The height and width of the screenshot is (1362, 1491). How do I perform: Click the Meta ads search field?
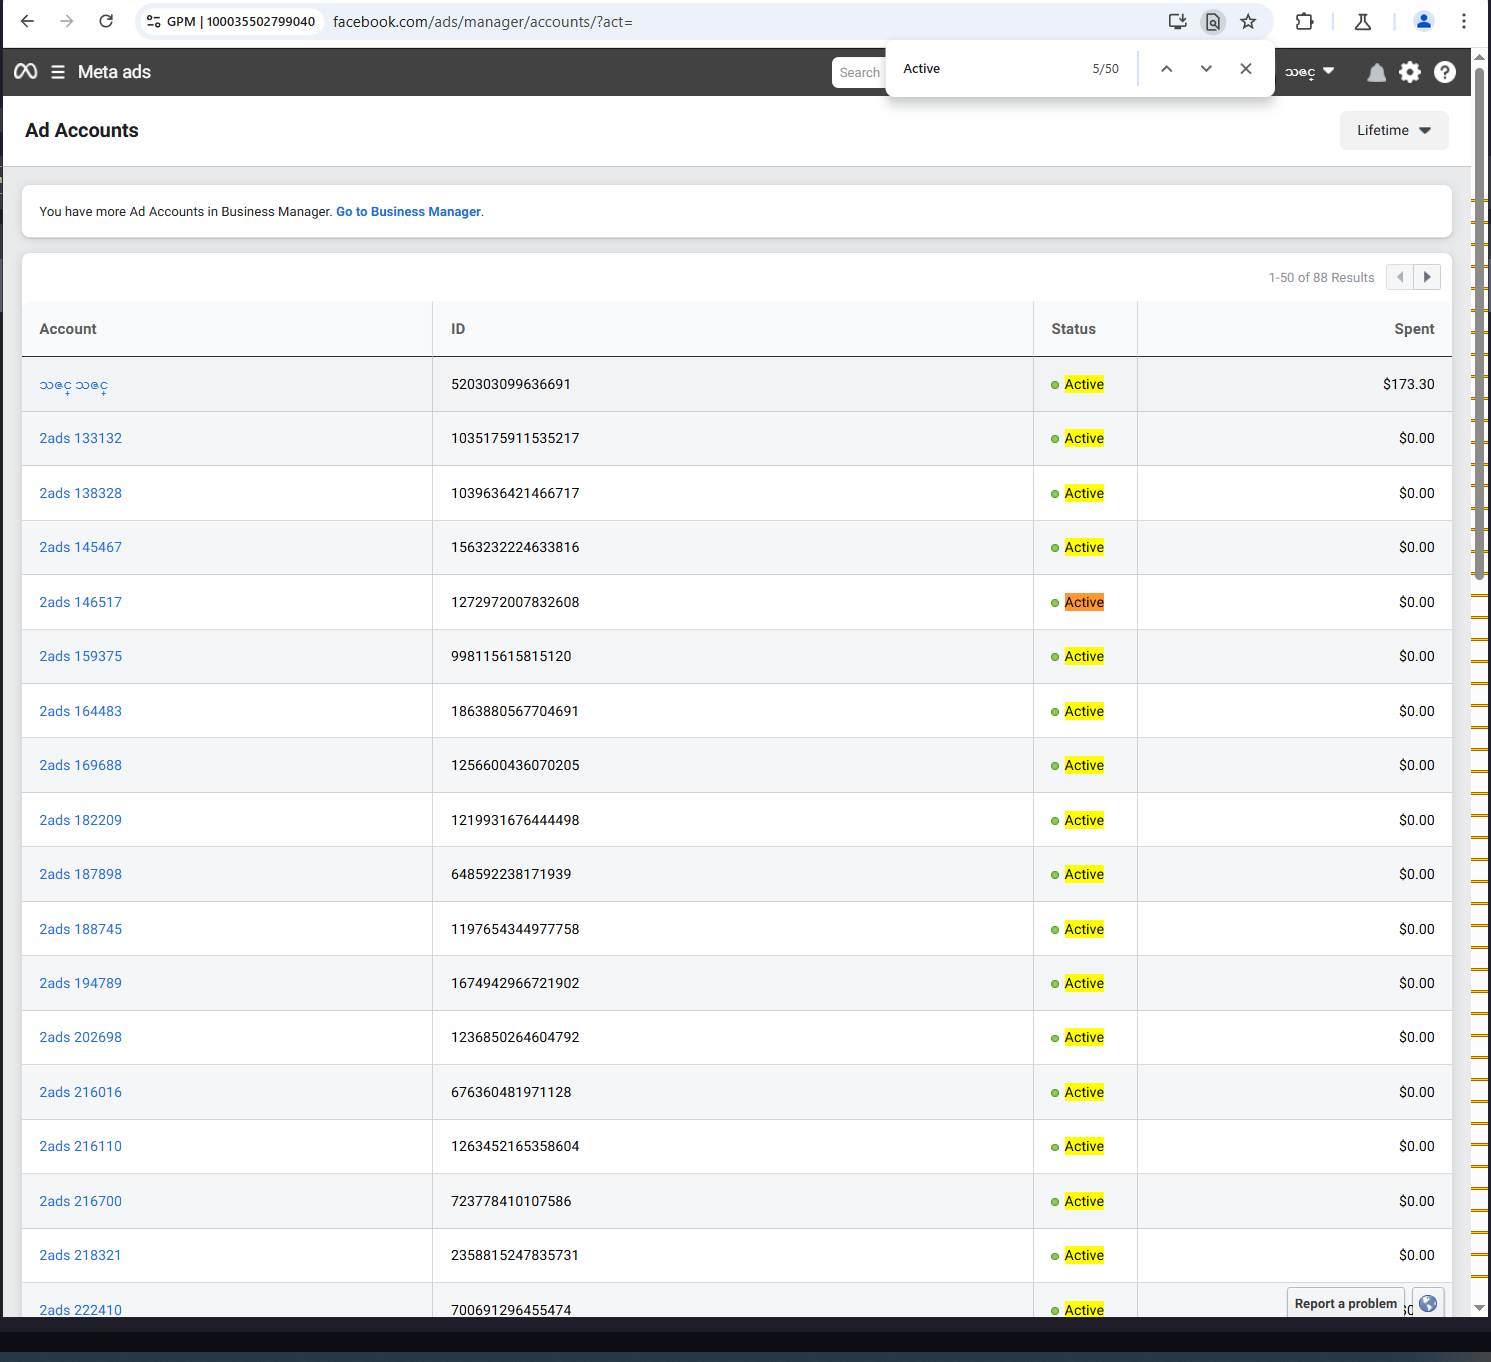pyautogui.click(x=858, y=72)
